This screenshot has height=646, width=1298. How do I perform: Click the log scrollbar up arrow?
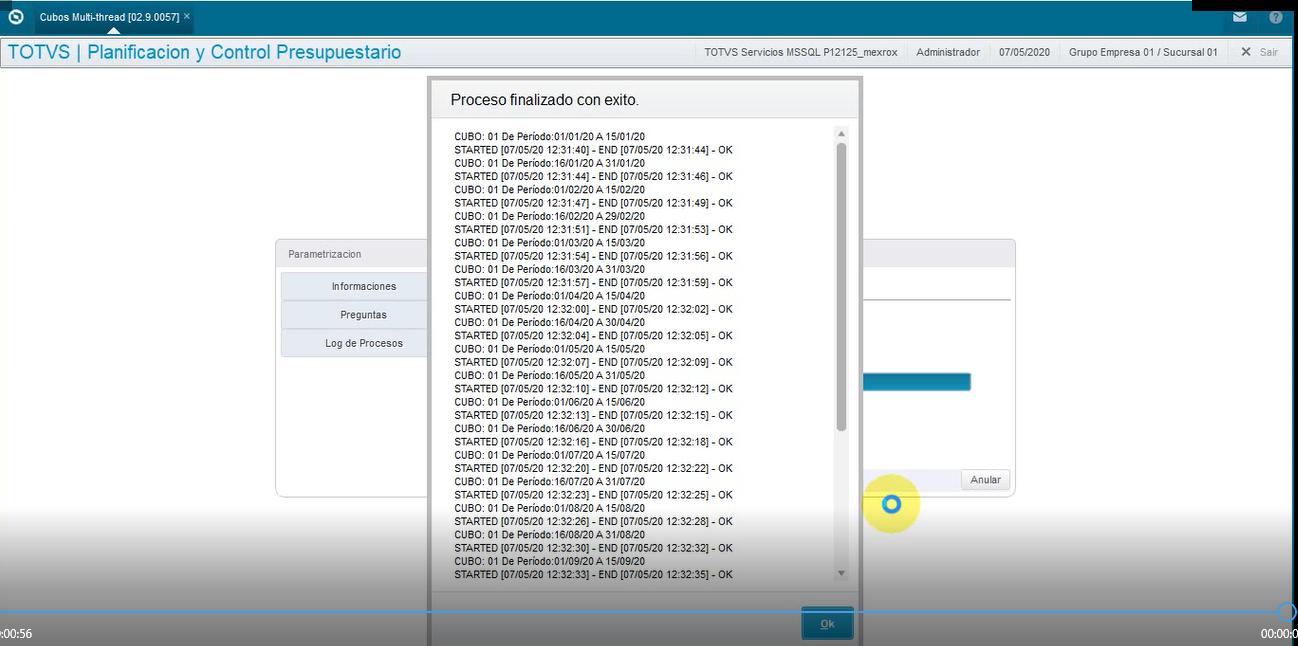coord(841,134)
